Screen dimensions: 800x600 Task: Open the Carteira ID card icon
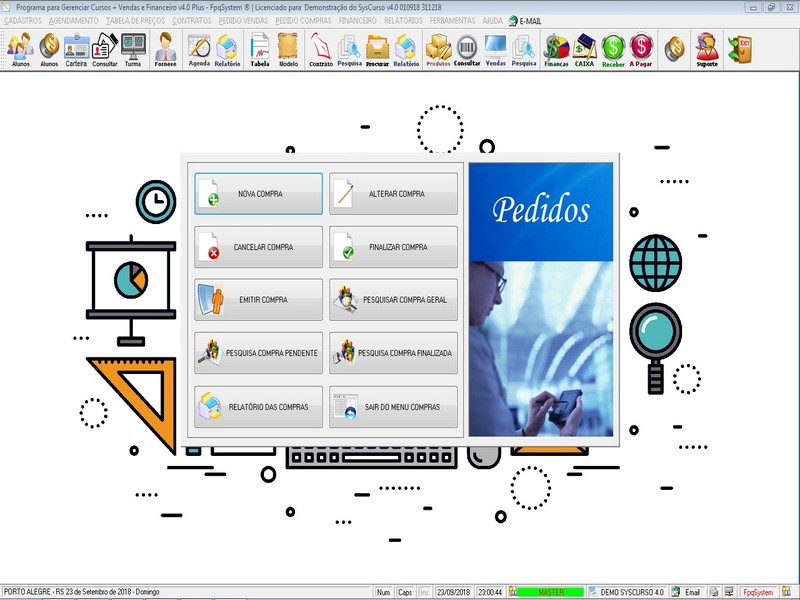(77, 49)
